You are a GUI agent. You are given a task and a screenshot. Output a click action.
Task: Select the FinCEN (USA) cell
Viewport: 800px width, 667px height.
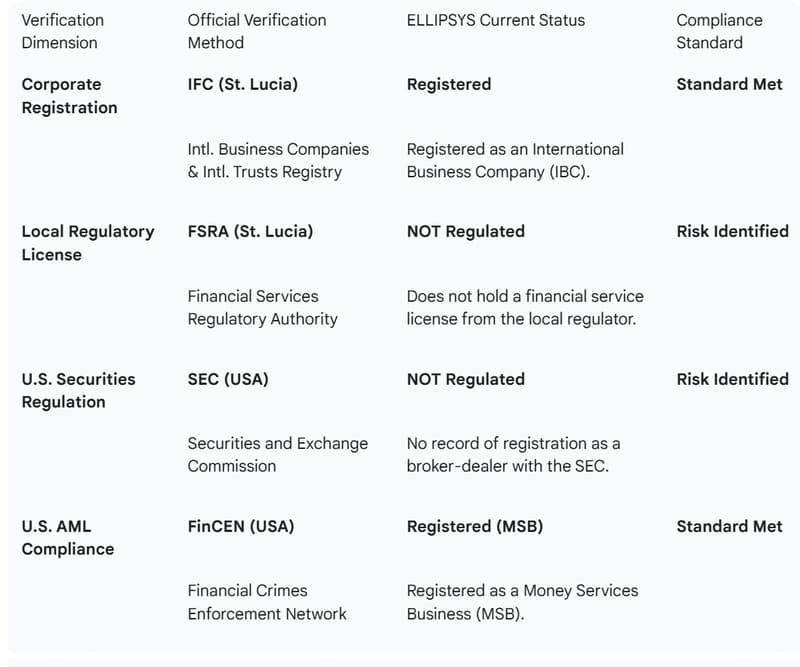[x=241, y=526]
